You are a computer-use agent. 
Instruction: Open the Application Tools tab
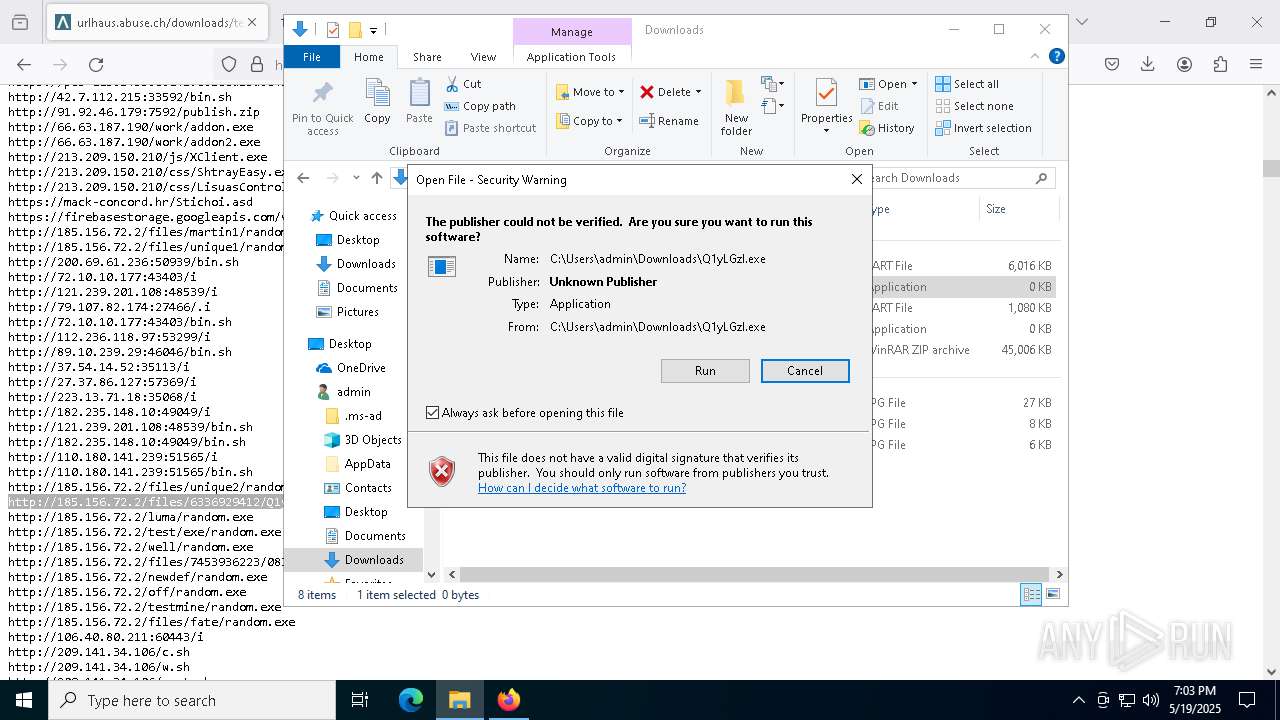coord(571,57)
